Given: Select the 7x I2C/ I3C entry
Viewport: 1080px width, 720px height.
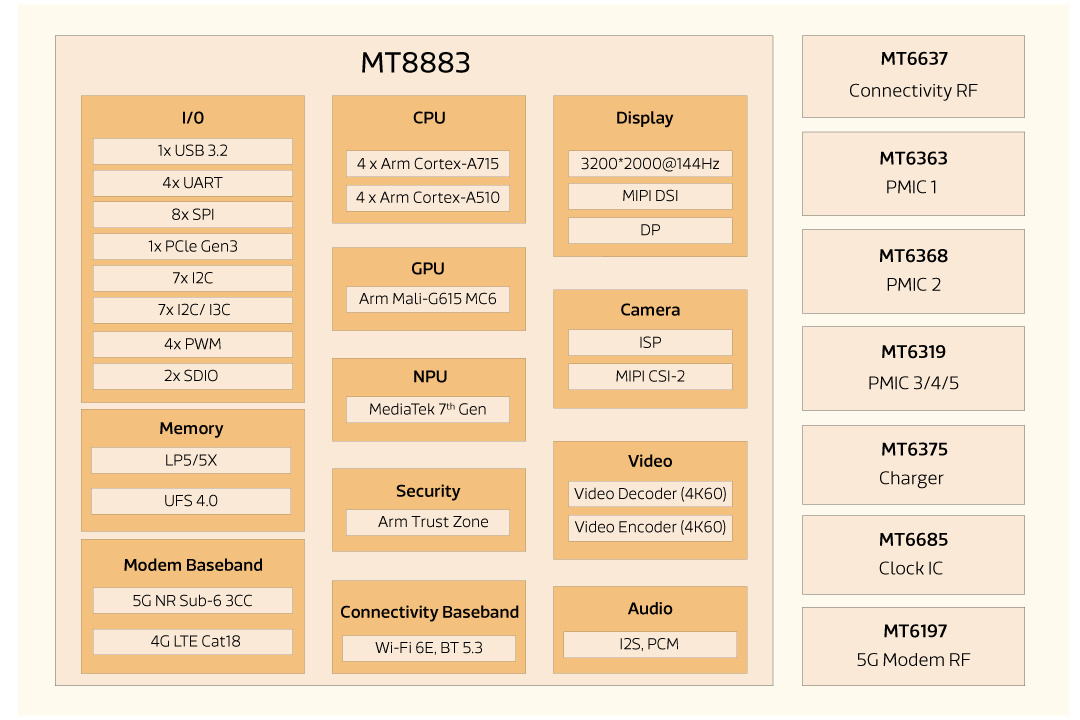Looking at the screenshot, I should (x=193, y=310).
